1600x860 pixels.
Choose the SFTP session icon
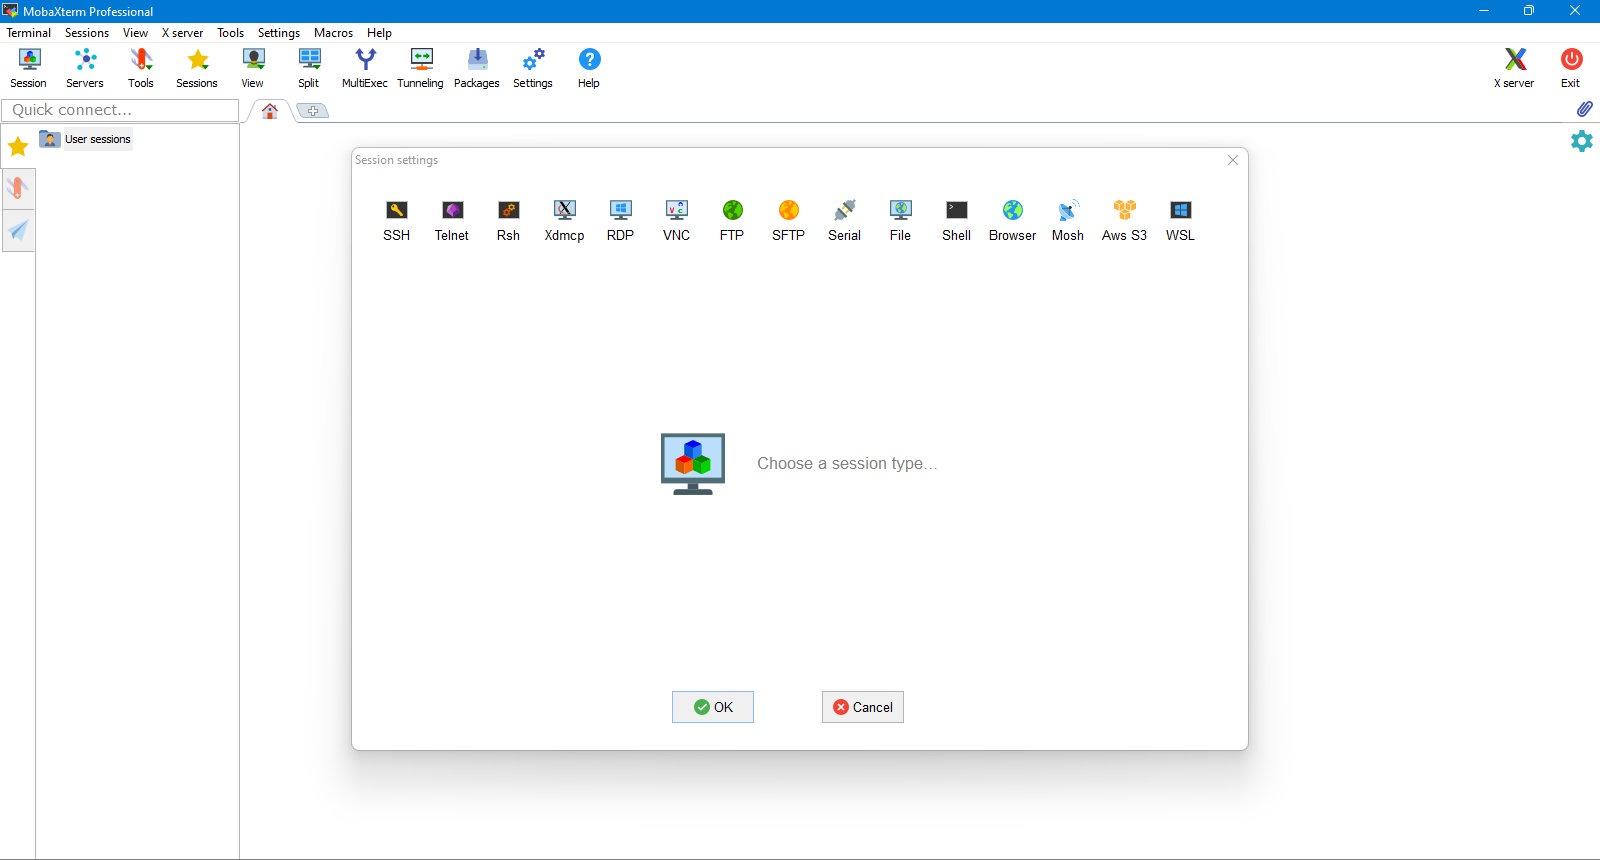coord(788,220)
